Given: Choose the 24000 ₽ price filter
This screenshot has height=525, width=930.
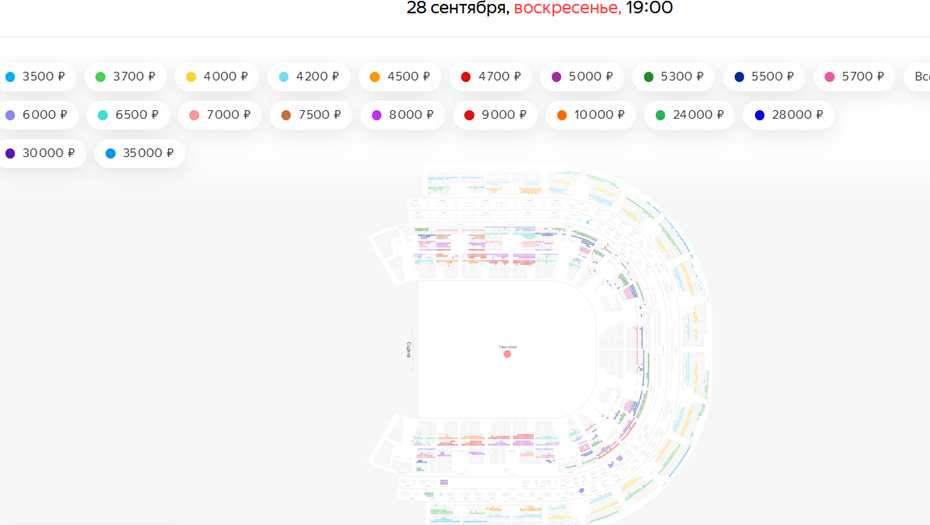Looking at the screenshot, I should click(690, 115).
